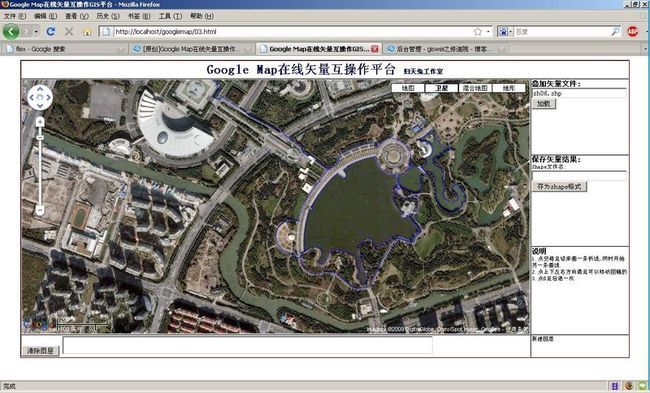650x393 pixels.
Task: Click the search magnifier icon
Action: click(x=615, y=32)
